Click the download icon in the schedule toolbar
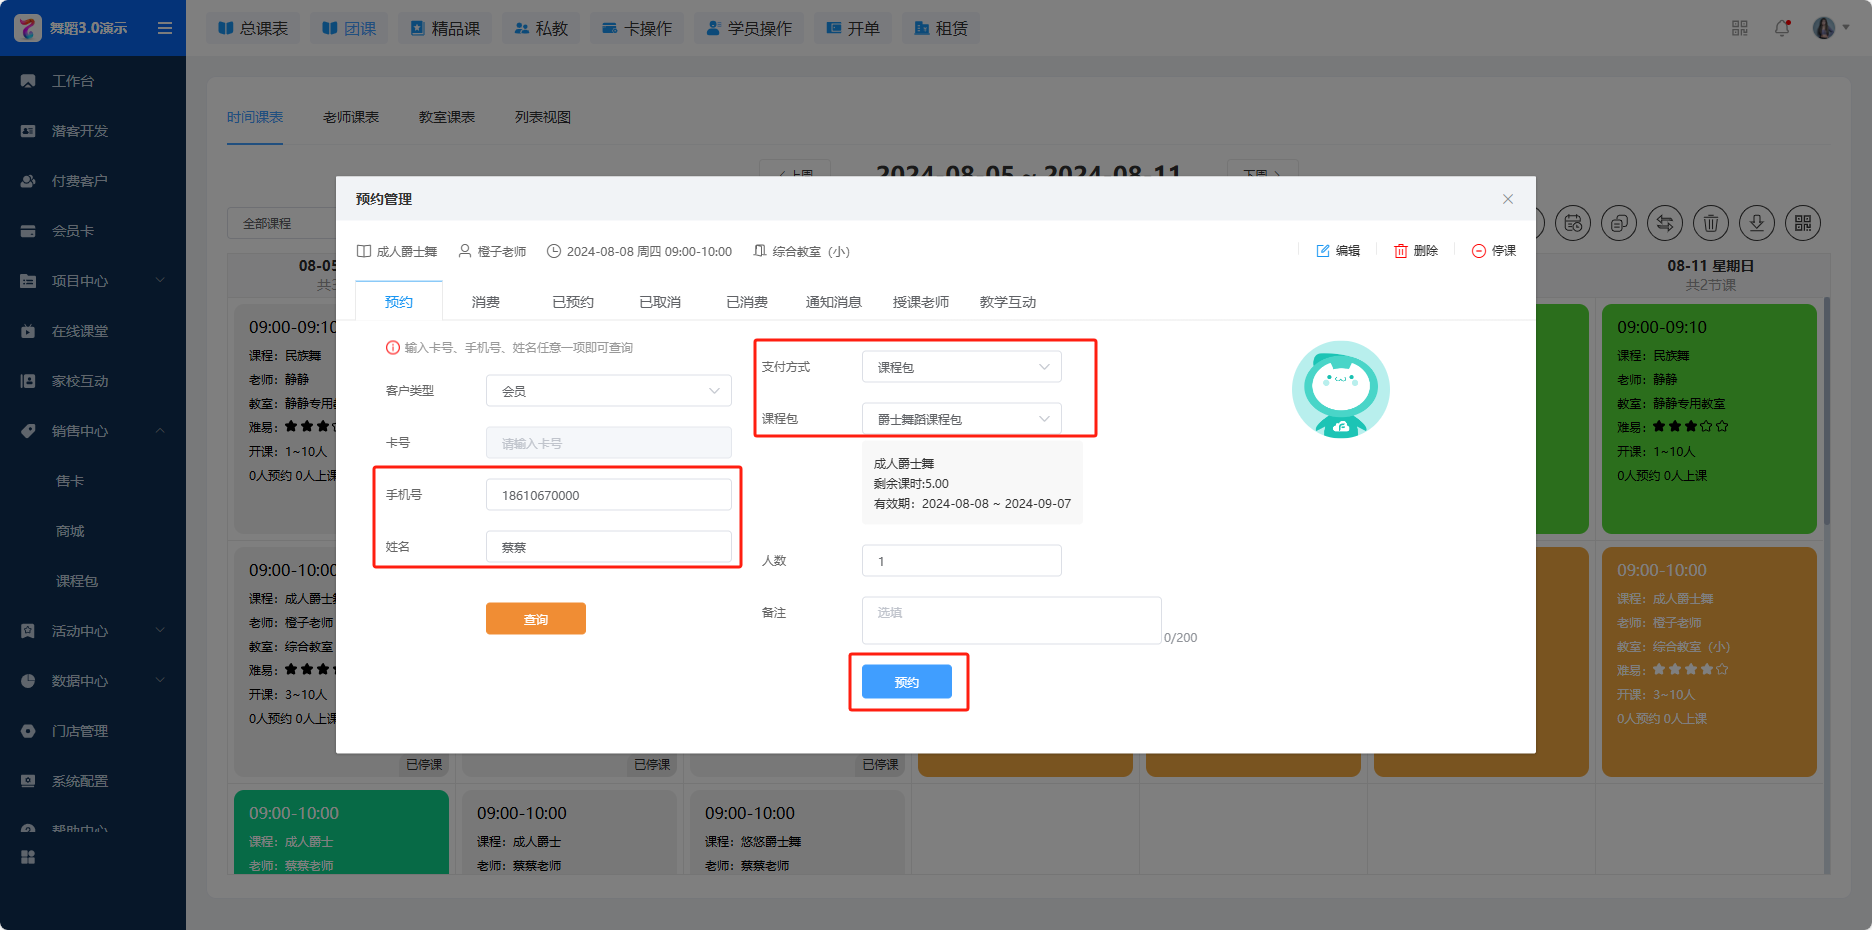1872x930 pixels. tap(1757, 223)
